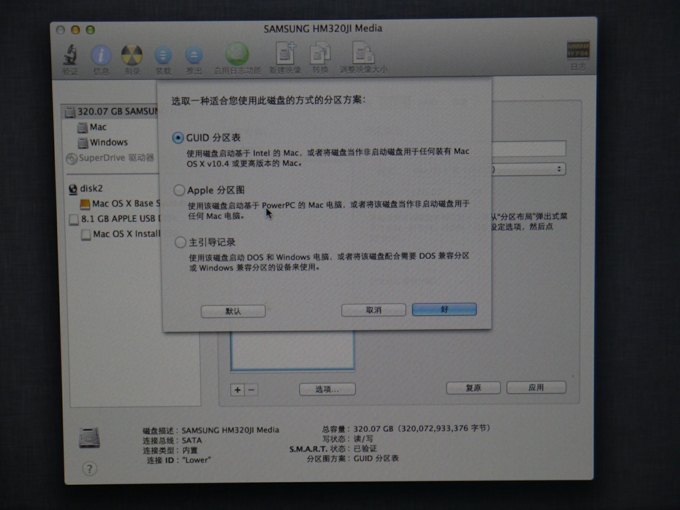Viewport: 680px width, 510px height.
Task: Click the partition name input field
Action: coord(529,148)
